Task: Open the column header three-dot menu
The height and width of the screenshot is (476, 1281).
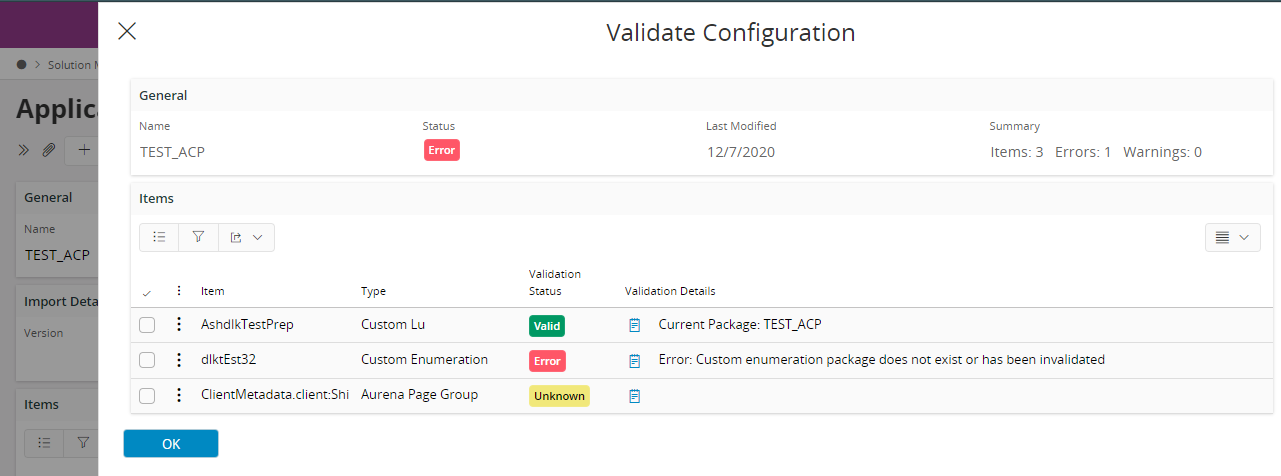Action: pos(179,291)
